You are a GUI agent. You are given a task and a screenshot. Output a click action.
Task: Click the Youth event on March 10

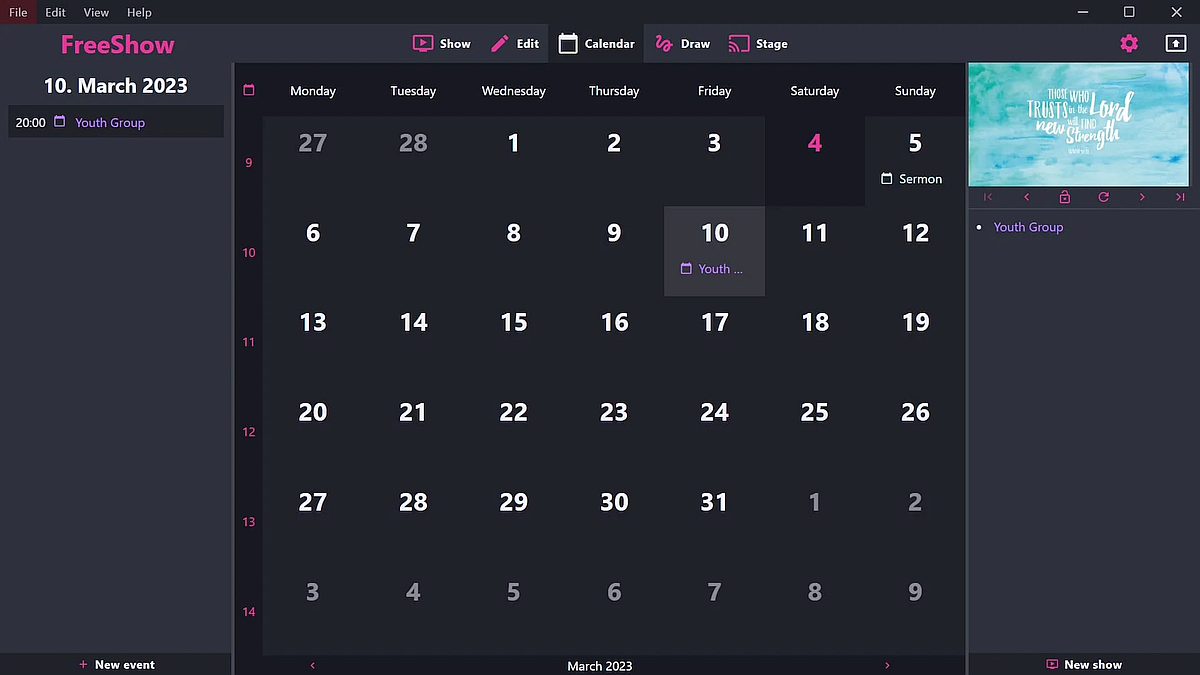[x=711, y=269]
